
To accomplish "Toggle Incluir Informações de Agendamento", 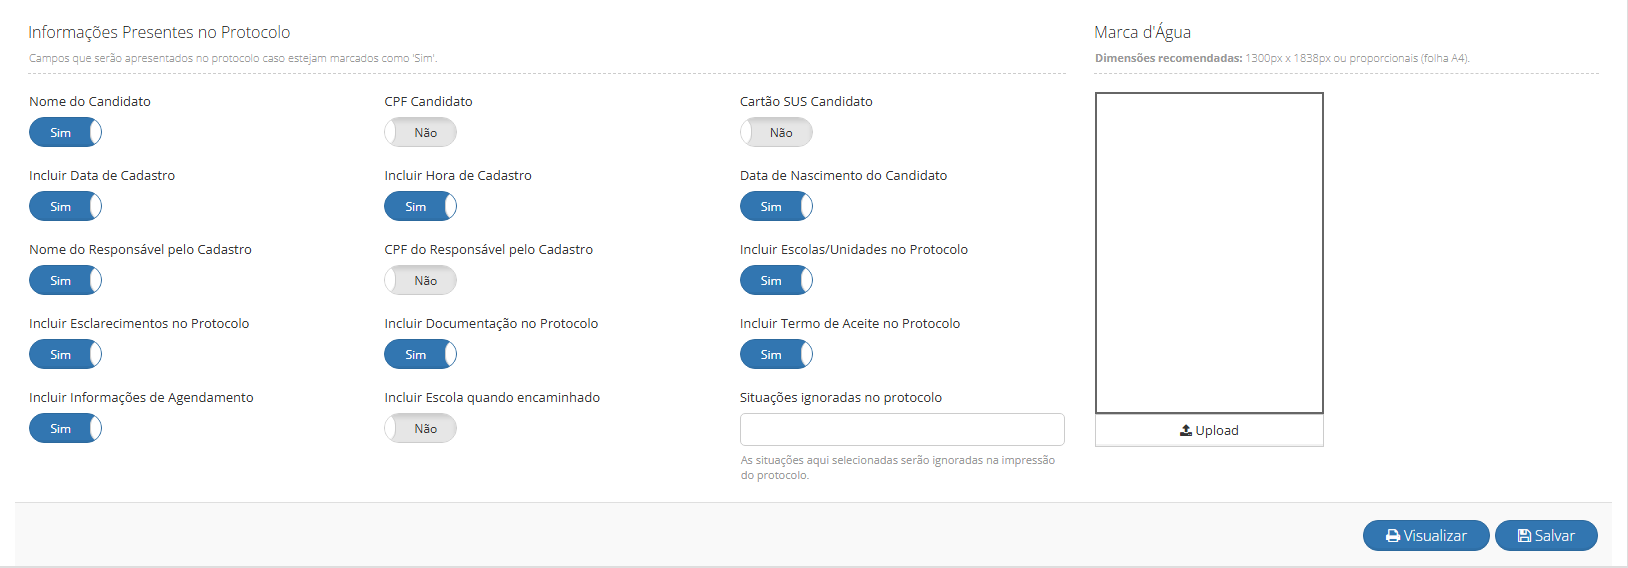I will click(65, 428).
